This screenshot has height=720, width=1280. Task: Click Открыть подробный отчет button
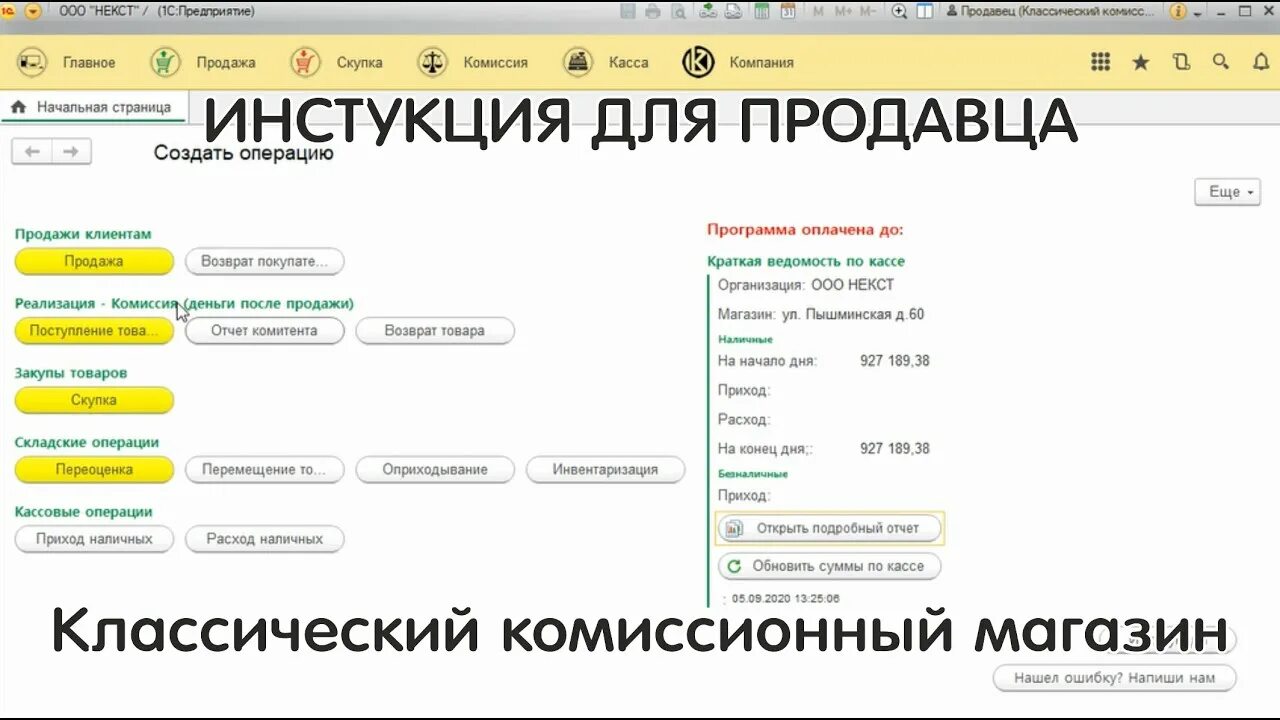pyautogui.click(x=830, y=528)
